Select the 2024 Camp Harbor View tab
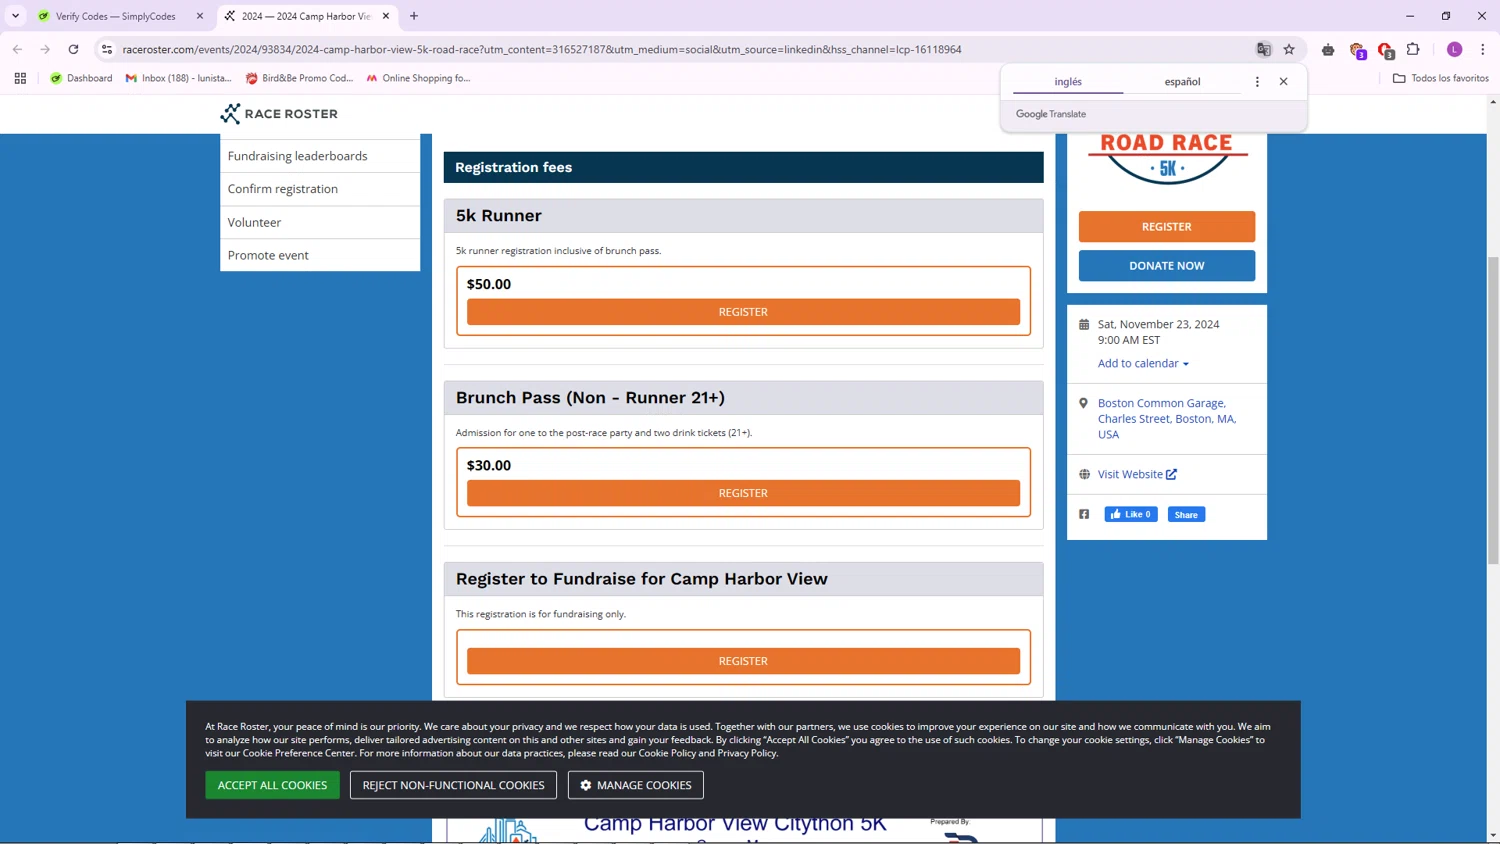The height and width of the screenshot is (844, 1500). pos(307,16)
